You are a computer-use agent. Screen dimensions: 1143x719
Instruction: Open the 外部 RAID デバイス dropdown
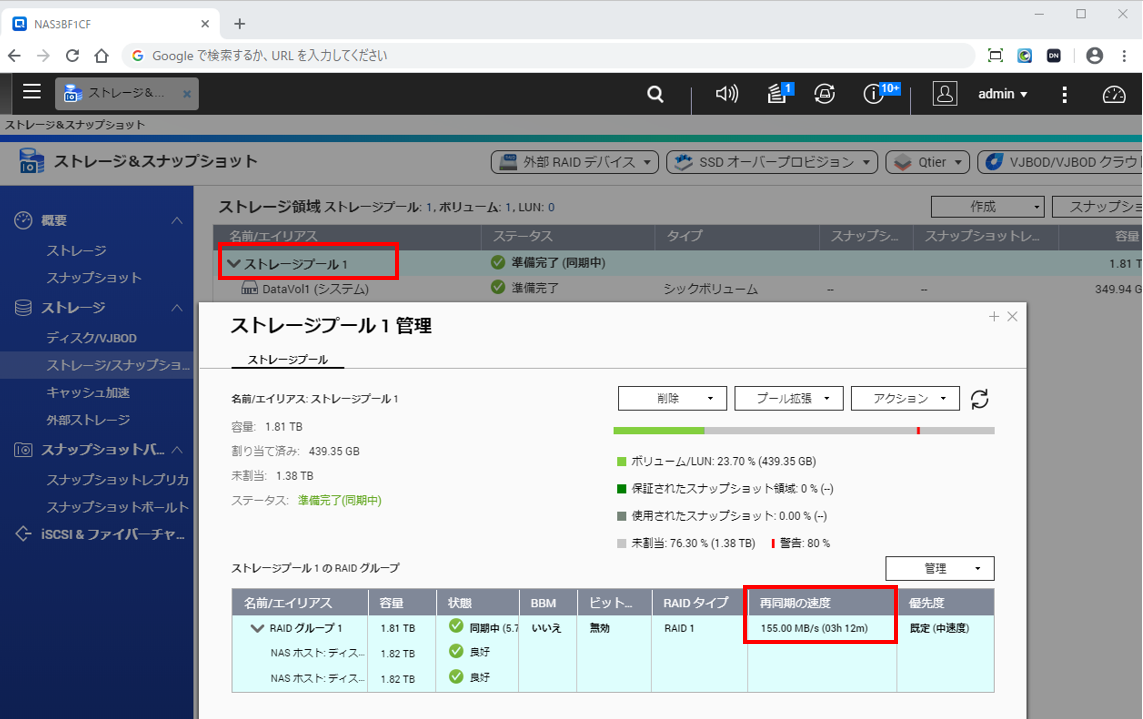575,162
